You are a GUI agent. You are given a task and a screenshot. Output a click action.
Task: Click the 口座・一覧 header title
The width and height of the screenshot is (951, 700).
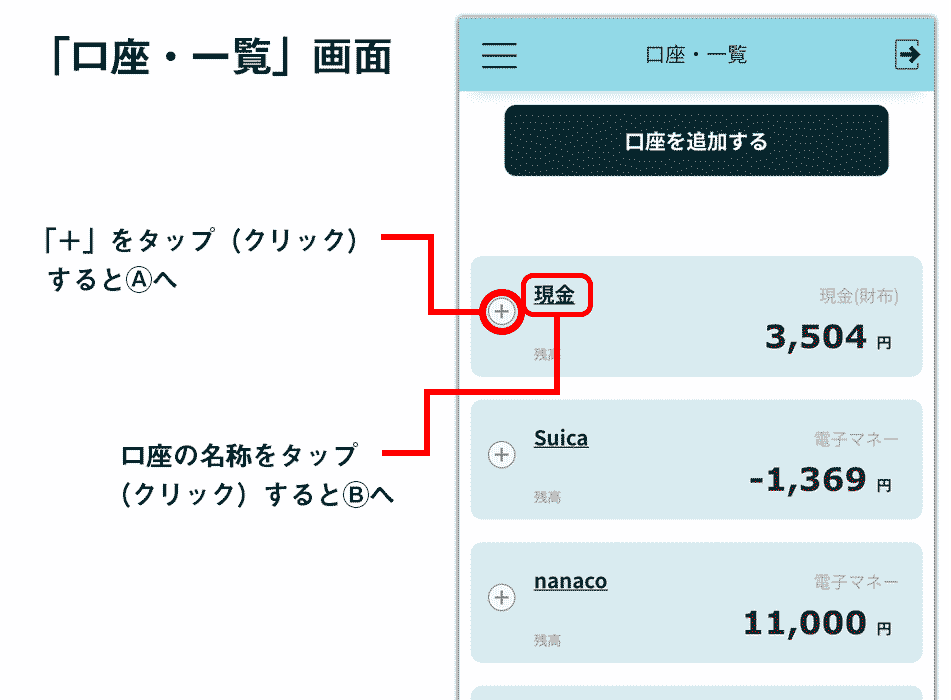click(x=696, y=55)
